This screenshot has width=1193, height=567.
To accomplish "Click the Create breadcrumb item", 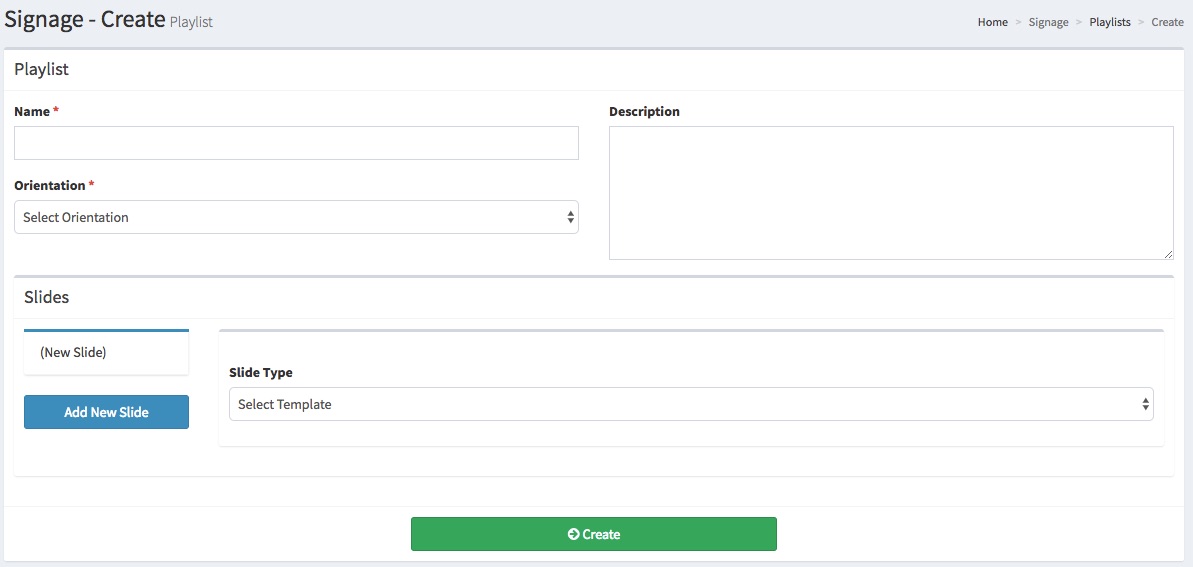I will (1167, 22).
